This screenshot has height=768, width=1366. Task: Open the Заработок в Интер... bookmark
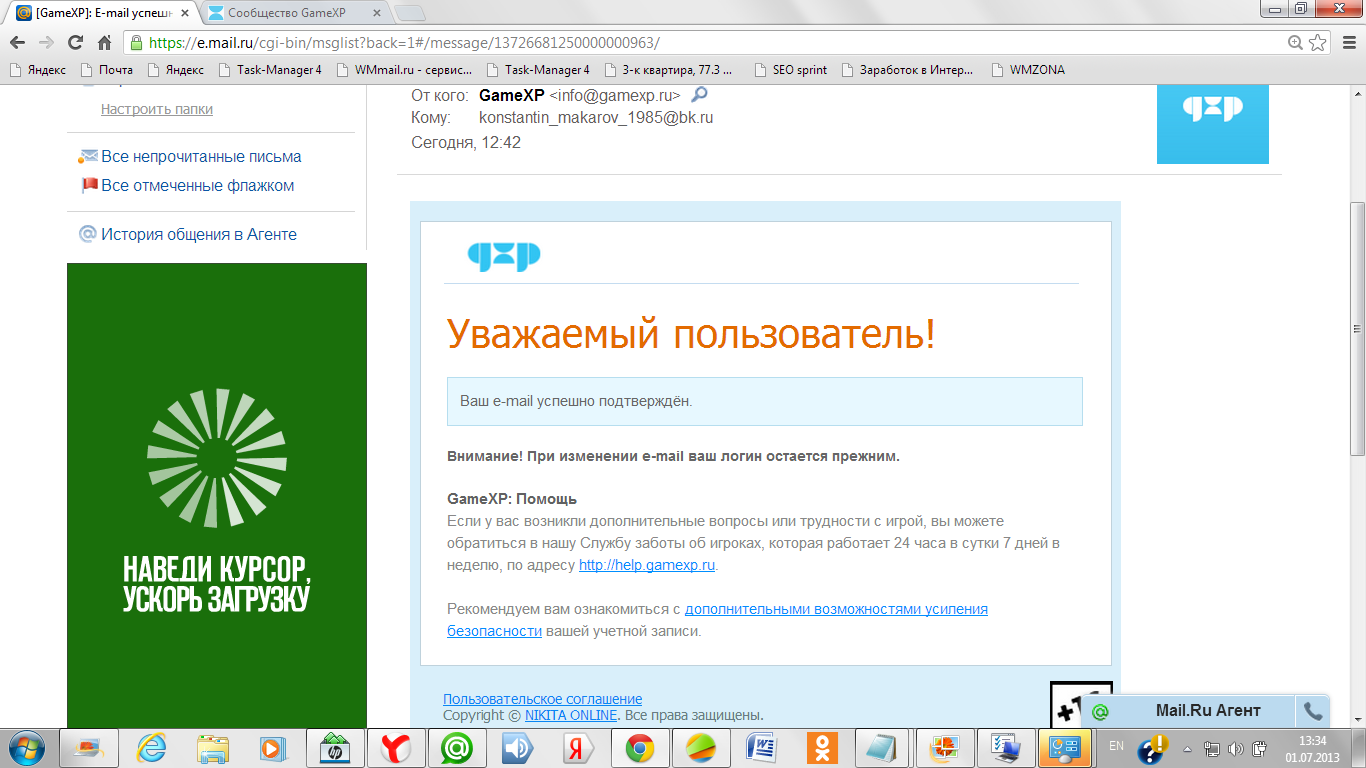coord(908,70)
